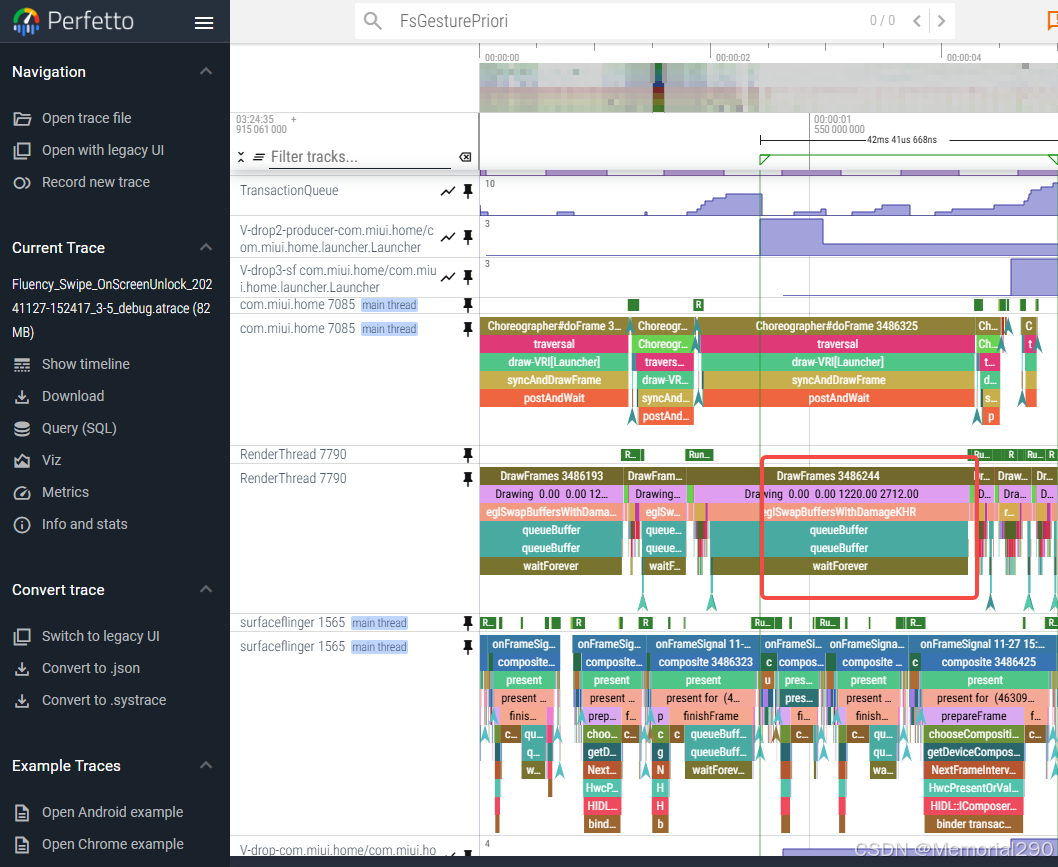Switch to legacy UI
The image size is (1058, 867).
(101, 636)
